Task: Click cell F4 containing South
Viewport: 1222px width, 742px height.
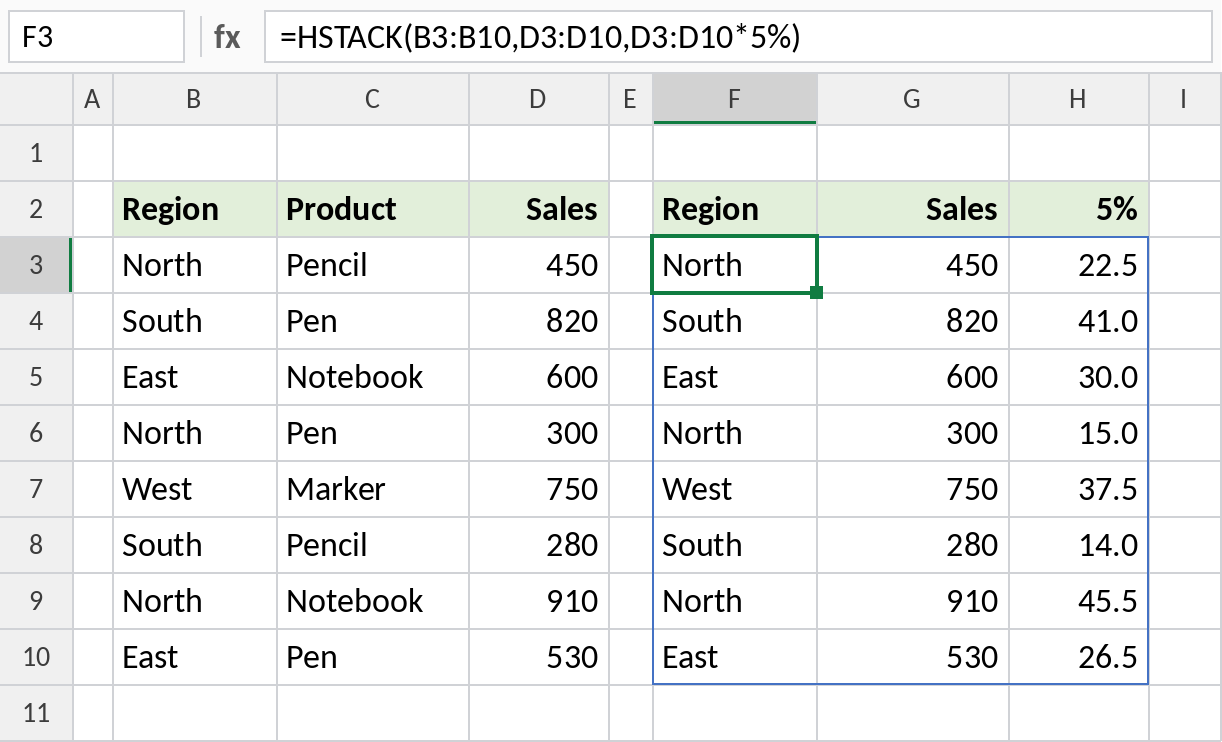Action: [735, 321]
